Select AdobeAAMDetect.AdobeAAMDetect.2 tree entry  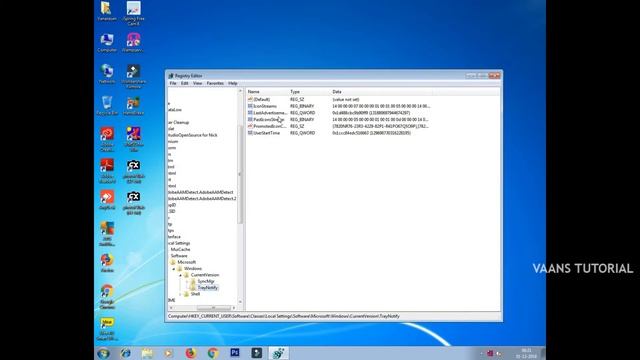point(202,198)
